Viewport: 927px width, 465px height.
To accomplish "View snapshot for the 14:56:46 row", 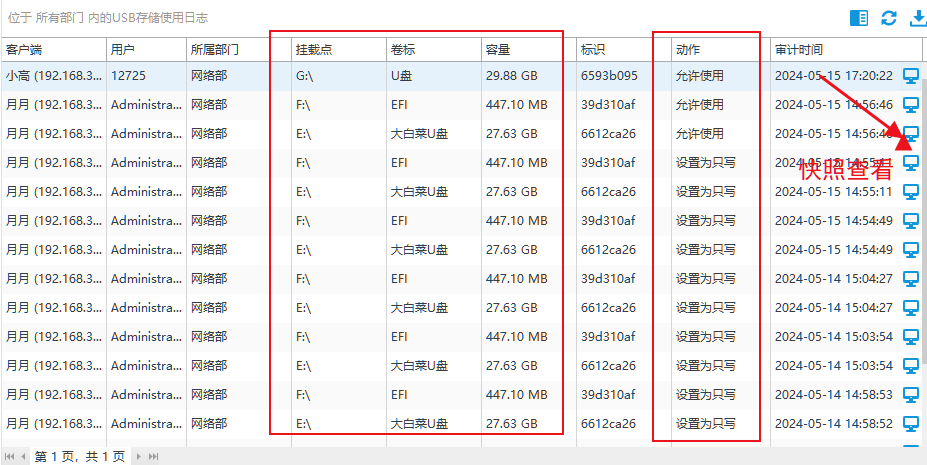I will (x=911, y=105).
